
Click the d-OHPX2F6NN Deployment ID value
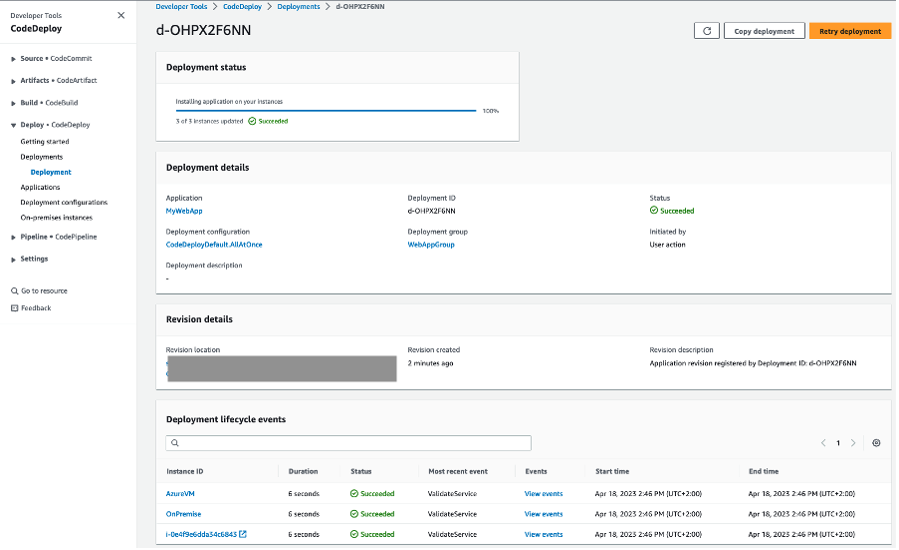click(x=432, y=212)
